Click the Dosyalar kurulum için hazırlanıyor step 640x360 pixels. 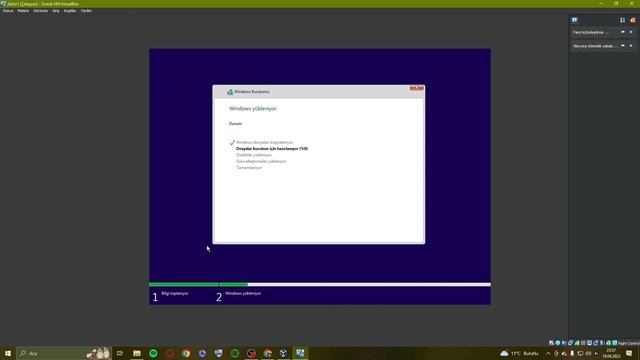pos(272,149)
